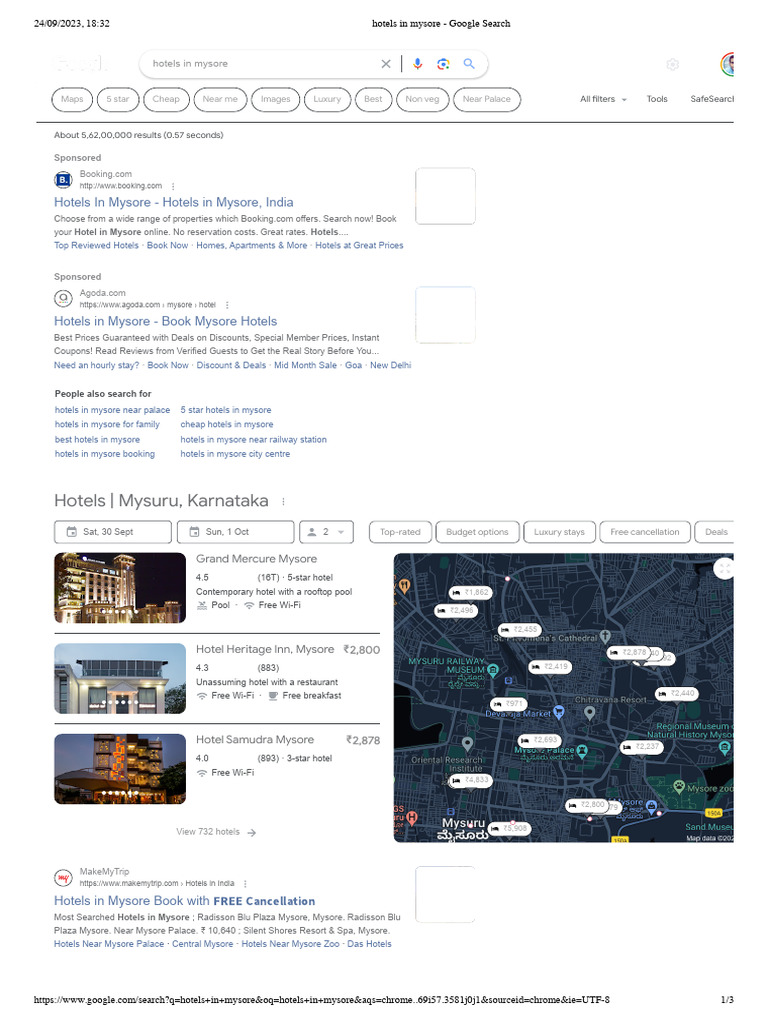
Task: Open the All filters dropdown
Action: pyautogui.click(x=603, y=99)
